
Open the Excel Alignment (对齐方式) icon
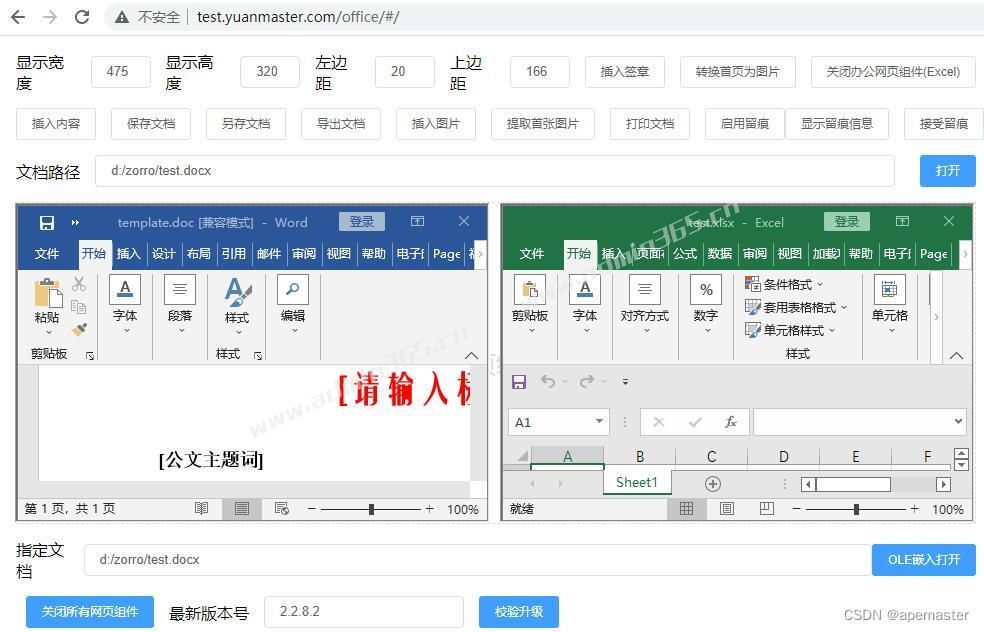[644, 290]
